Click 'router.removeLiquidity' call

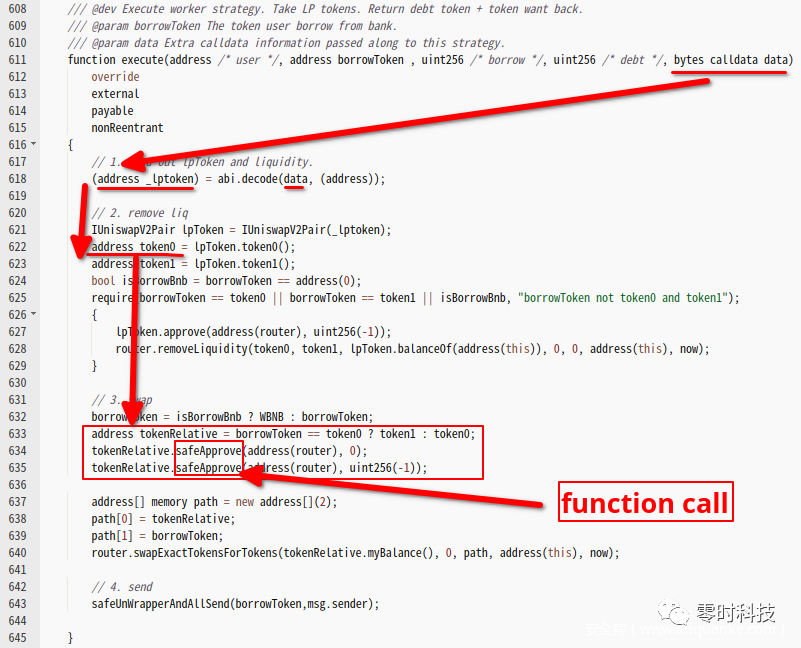click(181, 349)
